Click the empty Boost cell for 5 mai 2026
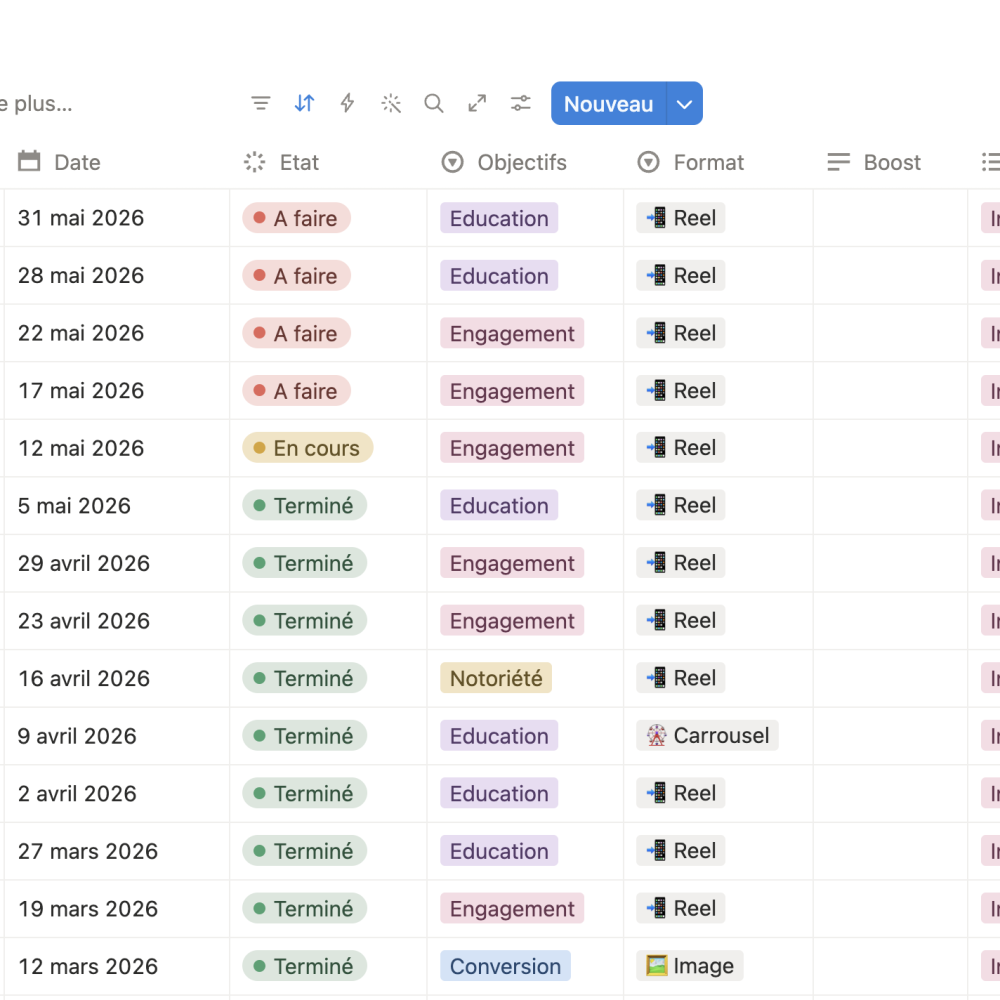This screenshot has height=1000, width=1000. click(x=890, y=506)
